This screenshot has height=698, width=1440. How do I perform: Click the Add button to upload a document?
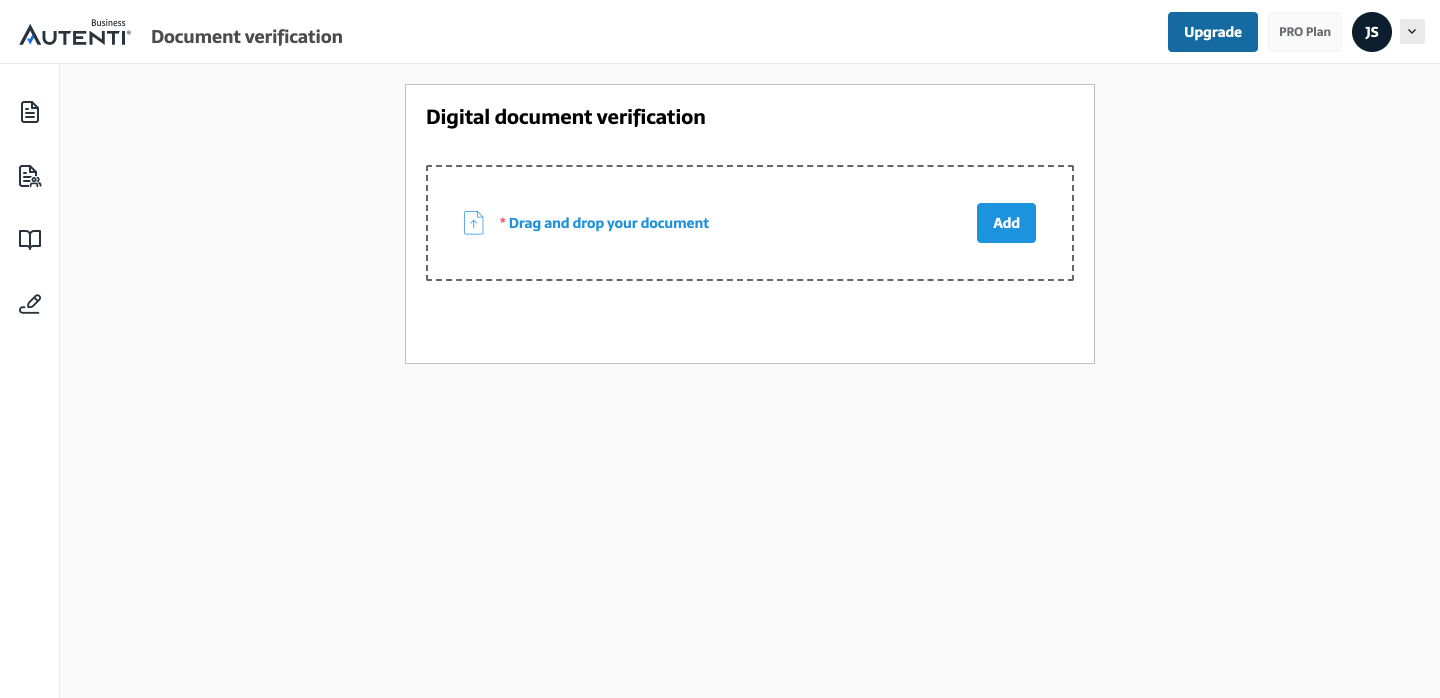click(x=1006, y=223)
